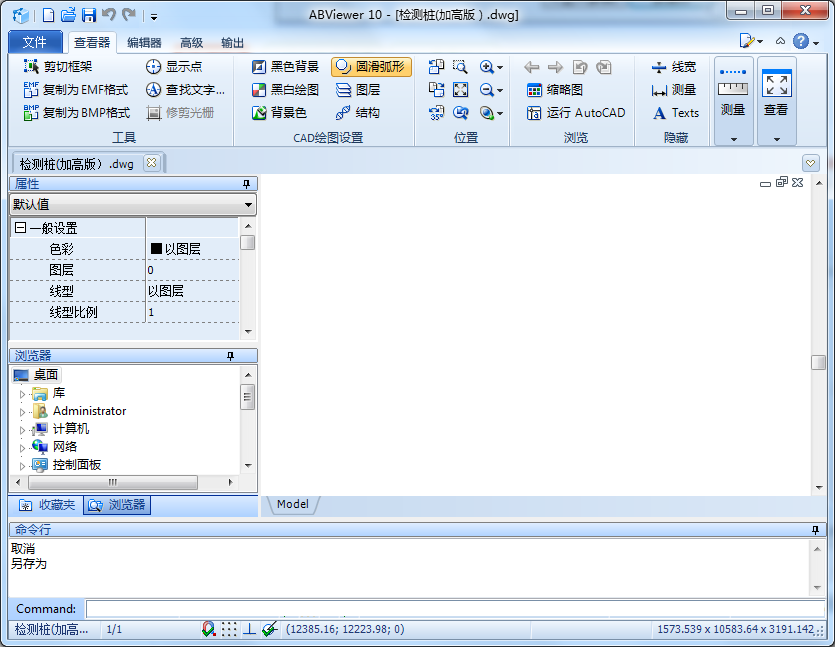The width and height of the screenshot is (835, 647).
Task: Toggle Texts visibility
Action: [x=676, y=112]
